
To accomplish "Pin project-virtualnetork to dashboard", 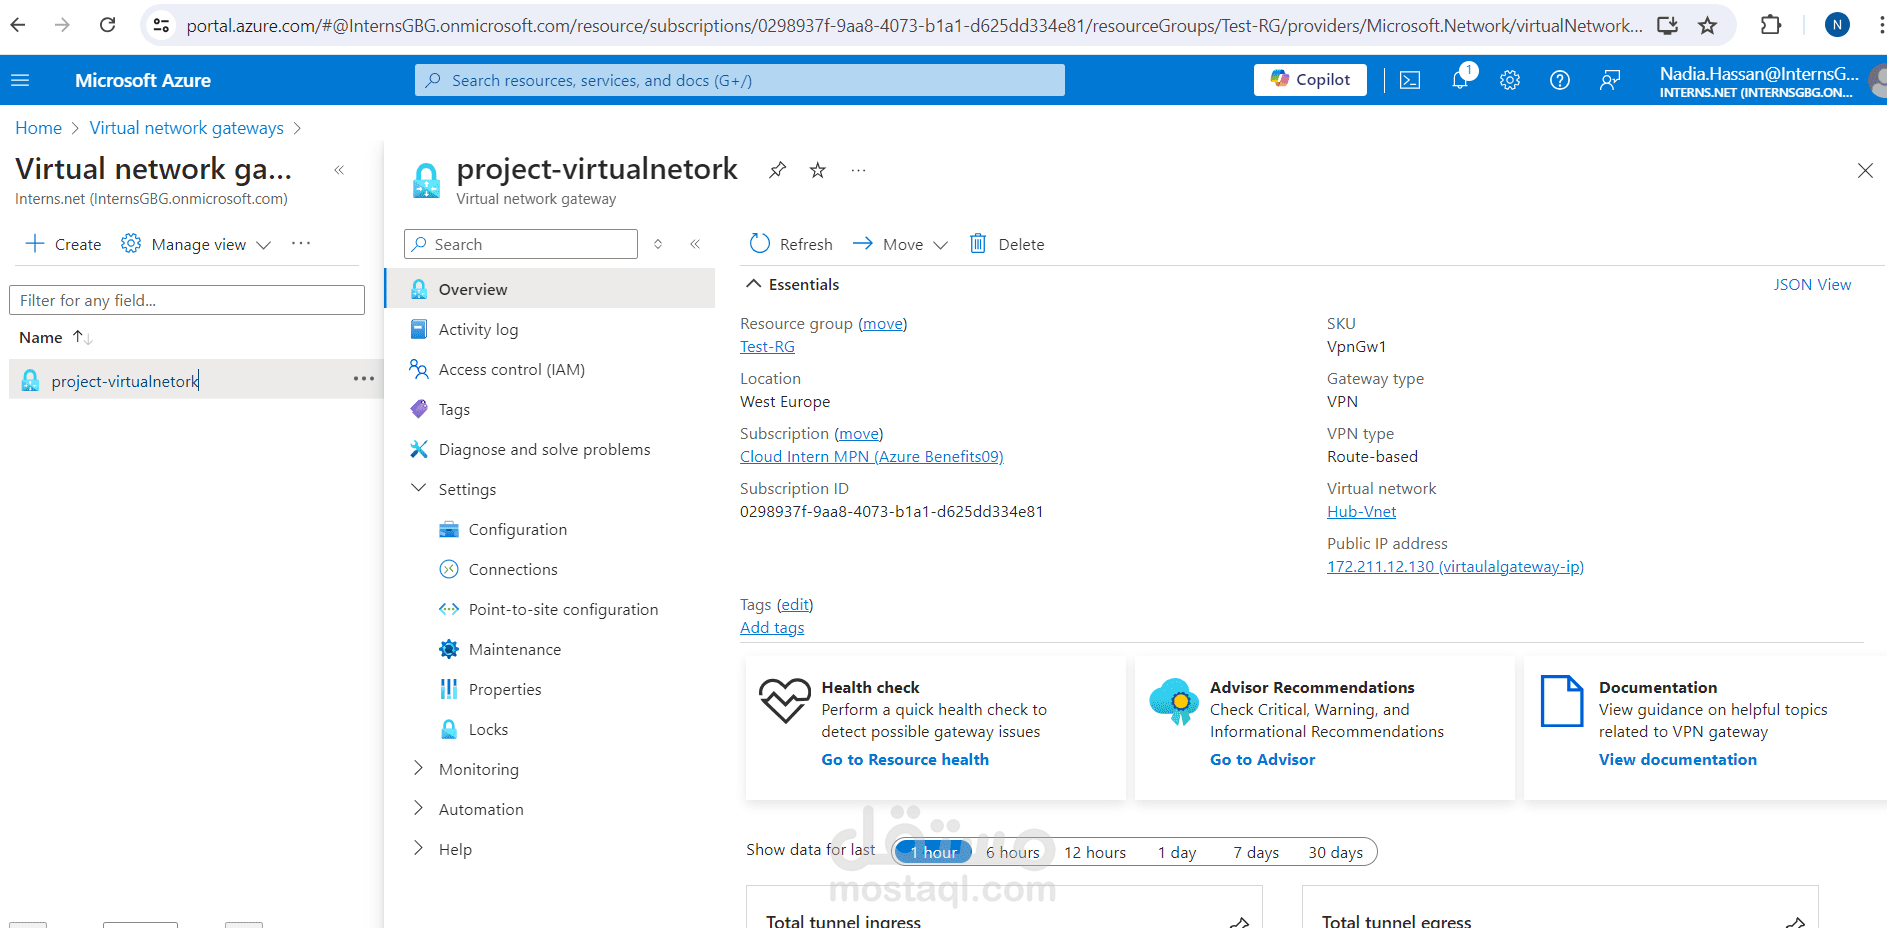I will (x=777, y=170).
